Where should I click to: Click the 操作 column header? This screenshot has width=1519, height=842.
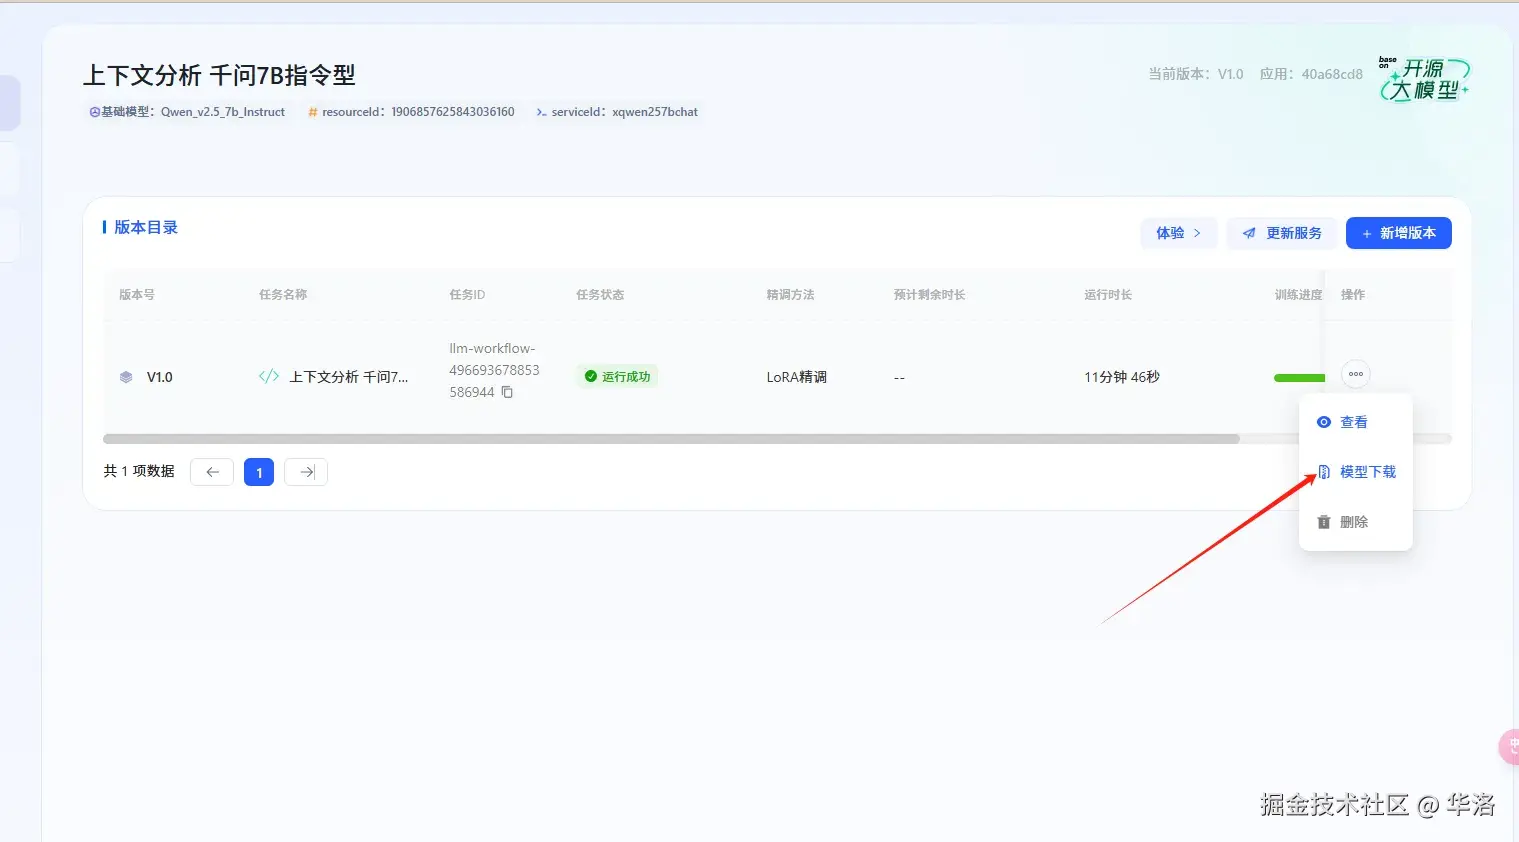[x=1353, y=295]
